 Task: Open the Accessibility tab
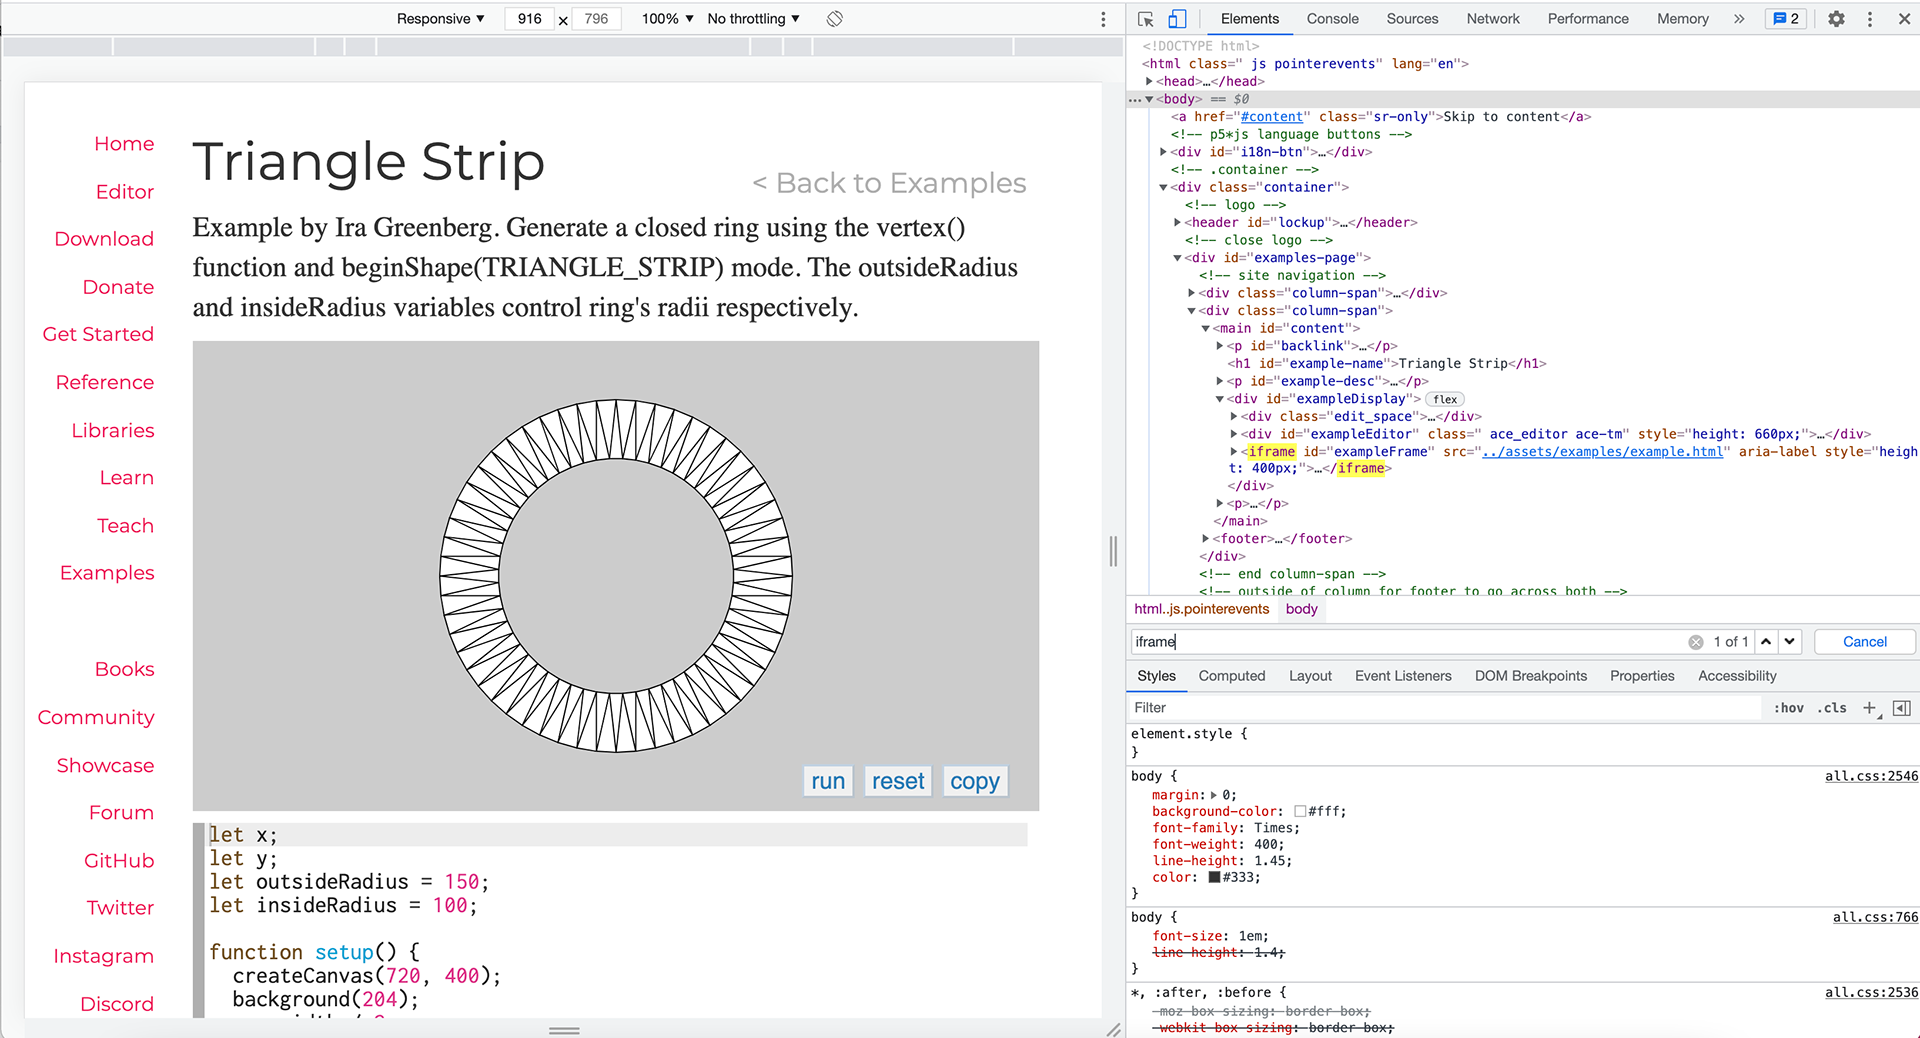[x=1737, y=676]
